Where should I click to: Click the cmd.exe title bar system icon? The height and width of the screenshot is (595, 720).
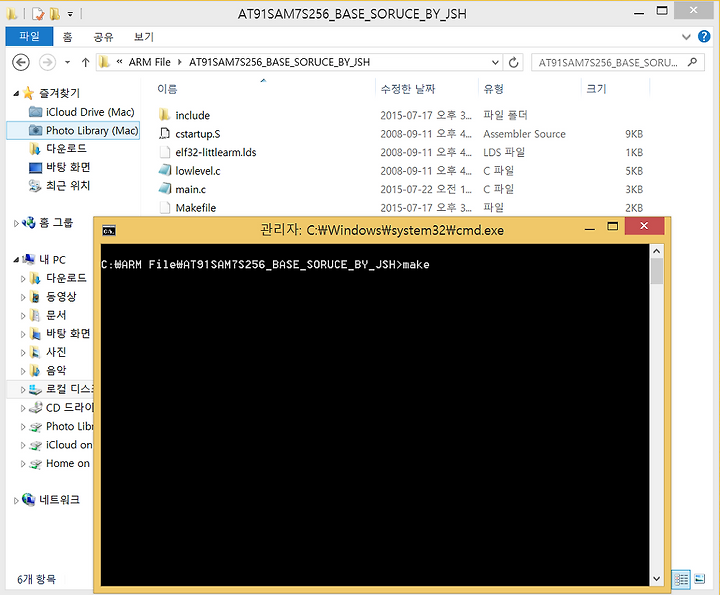tap(109, 230)
